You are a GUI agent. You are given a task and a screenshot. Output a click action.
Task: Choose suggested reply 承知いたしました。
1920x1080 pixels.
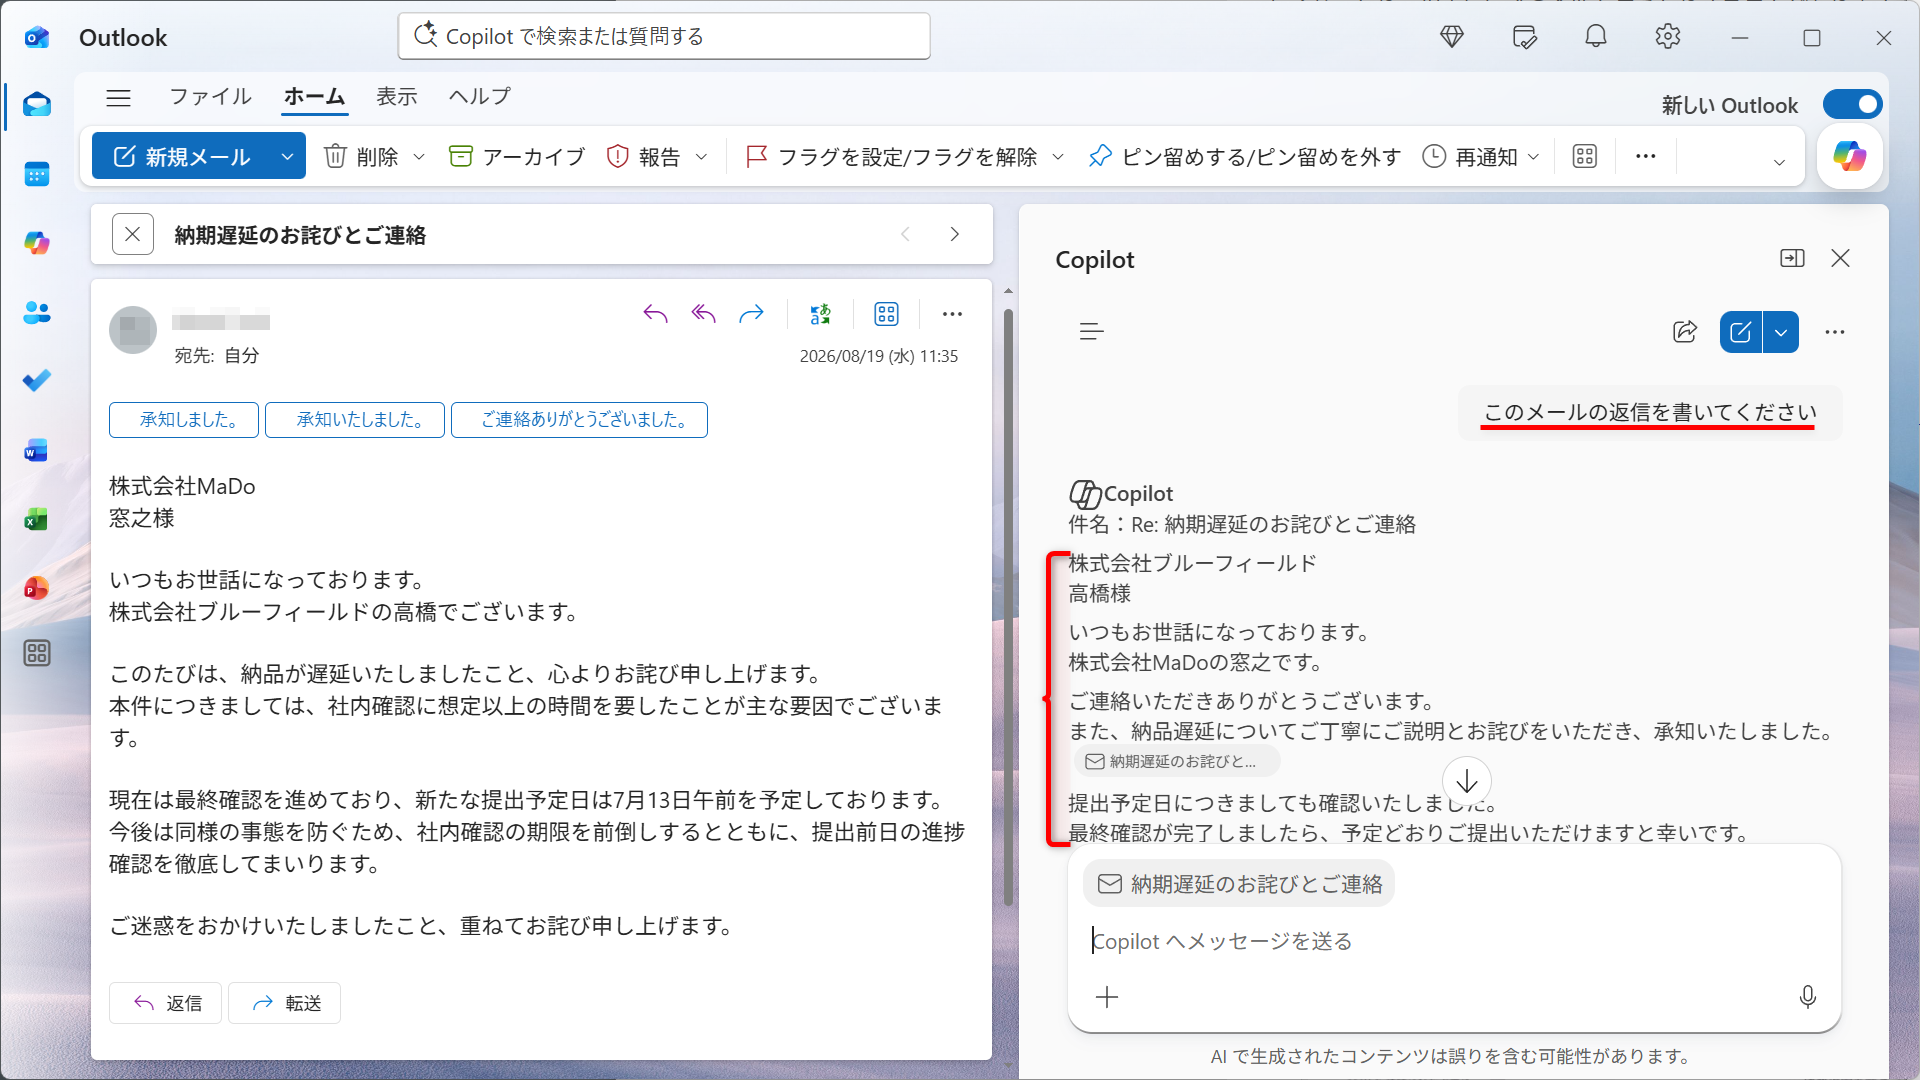355,420
